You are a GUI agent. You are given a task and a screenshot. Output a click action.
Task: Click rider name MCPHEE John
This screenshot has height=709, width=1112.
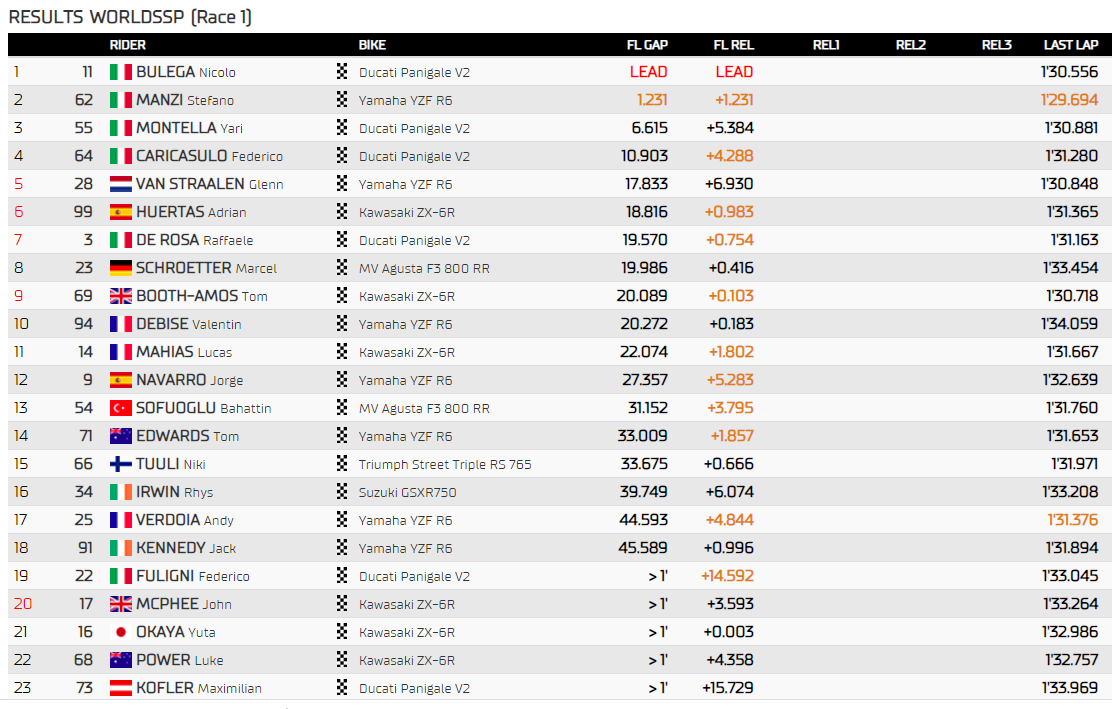(x=183, y=604)
